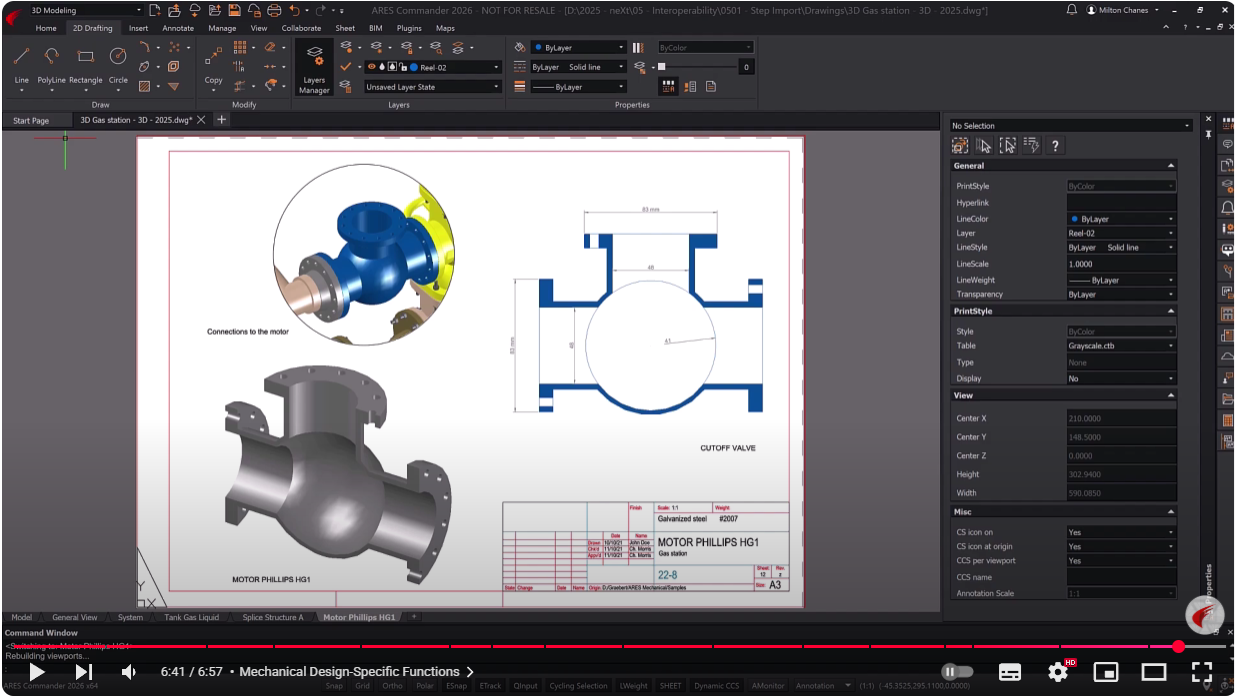Toggle video subtitles
The image size is (1236, 699).
[1010, 672]
